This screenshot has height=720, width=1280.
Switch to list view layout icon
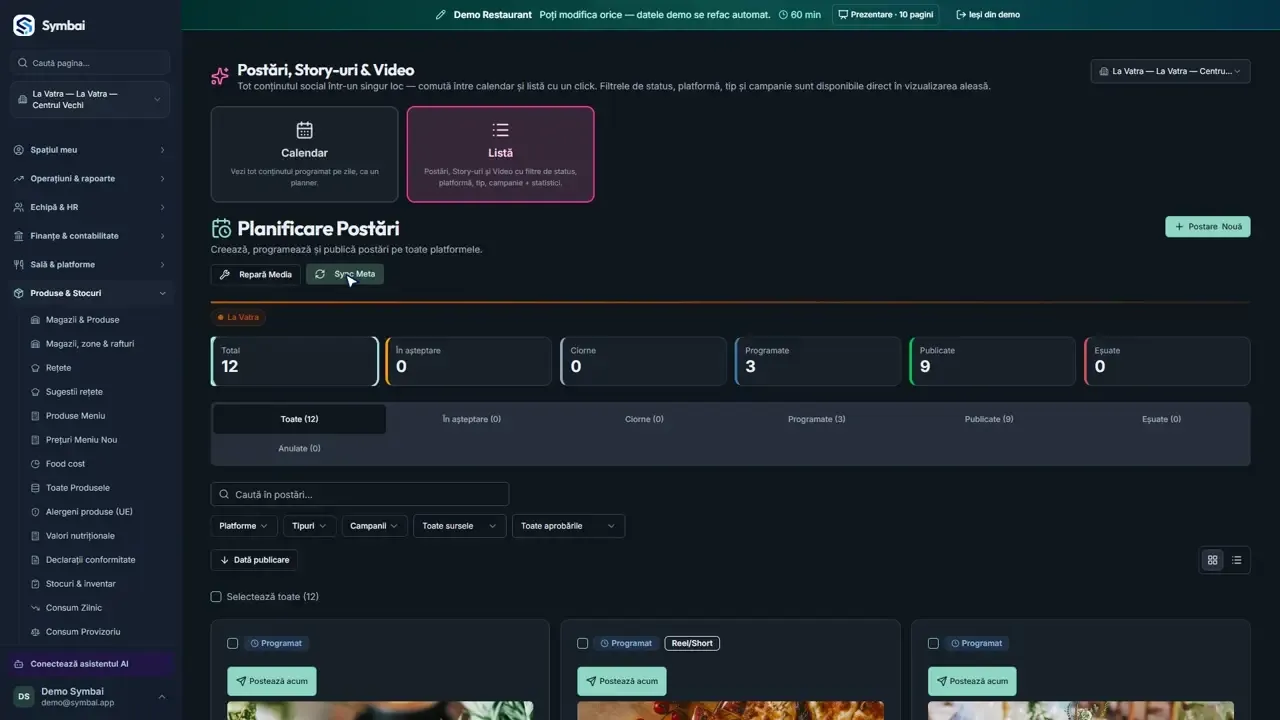[1237, 560]
